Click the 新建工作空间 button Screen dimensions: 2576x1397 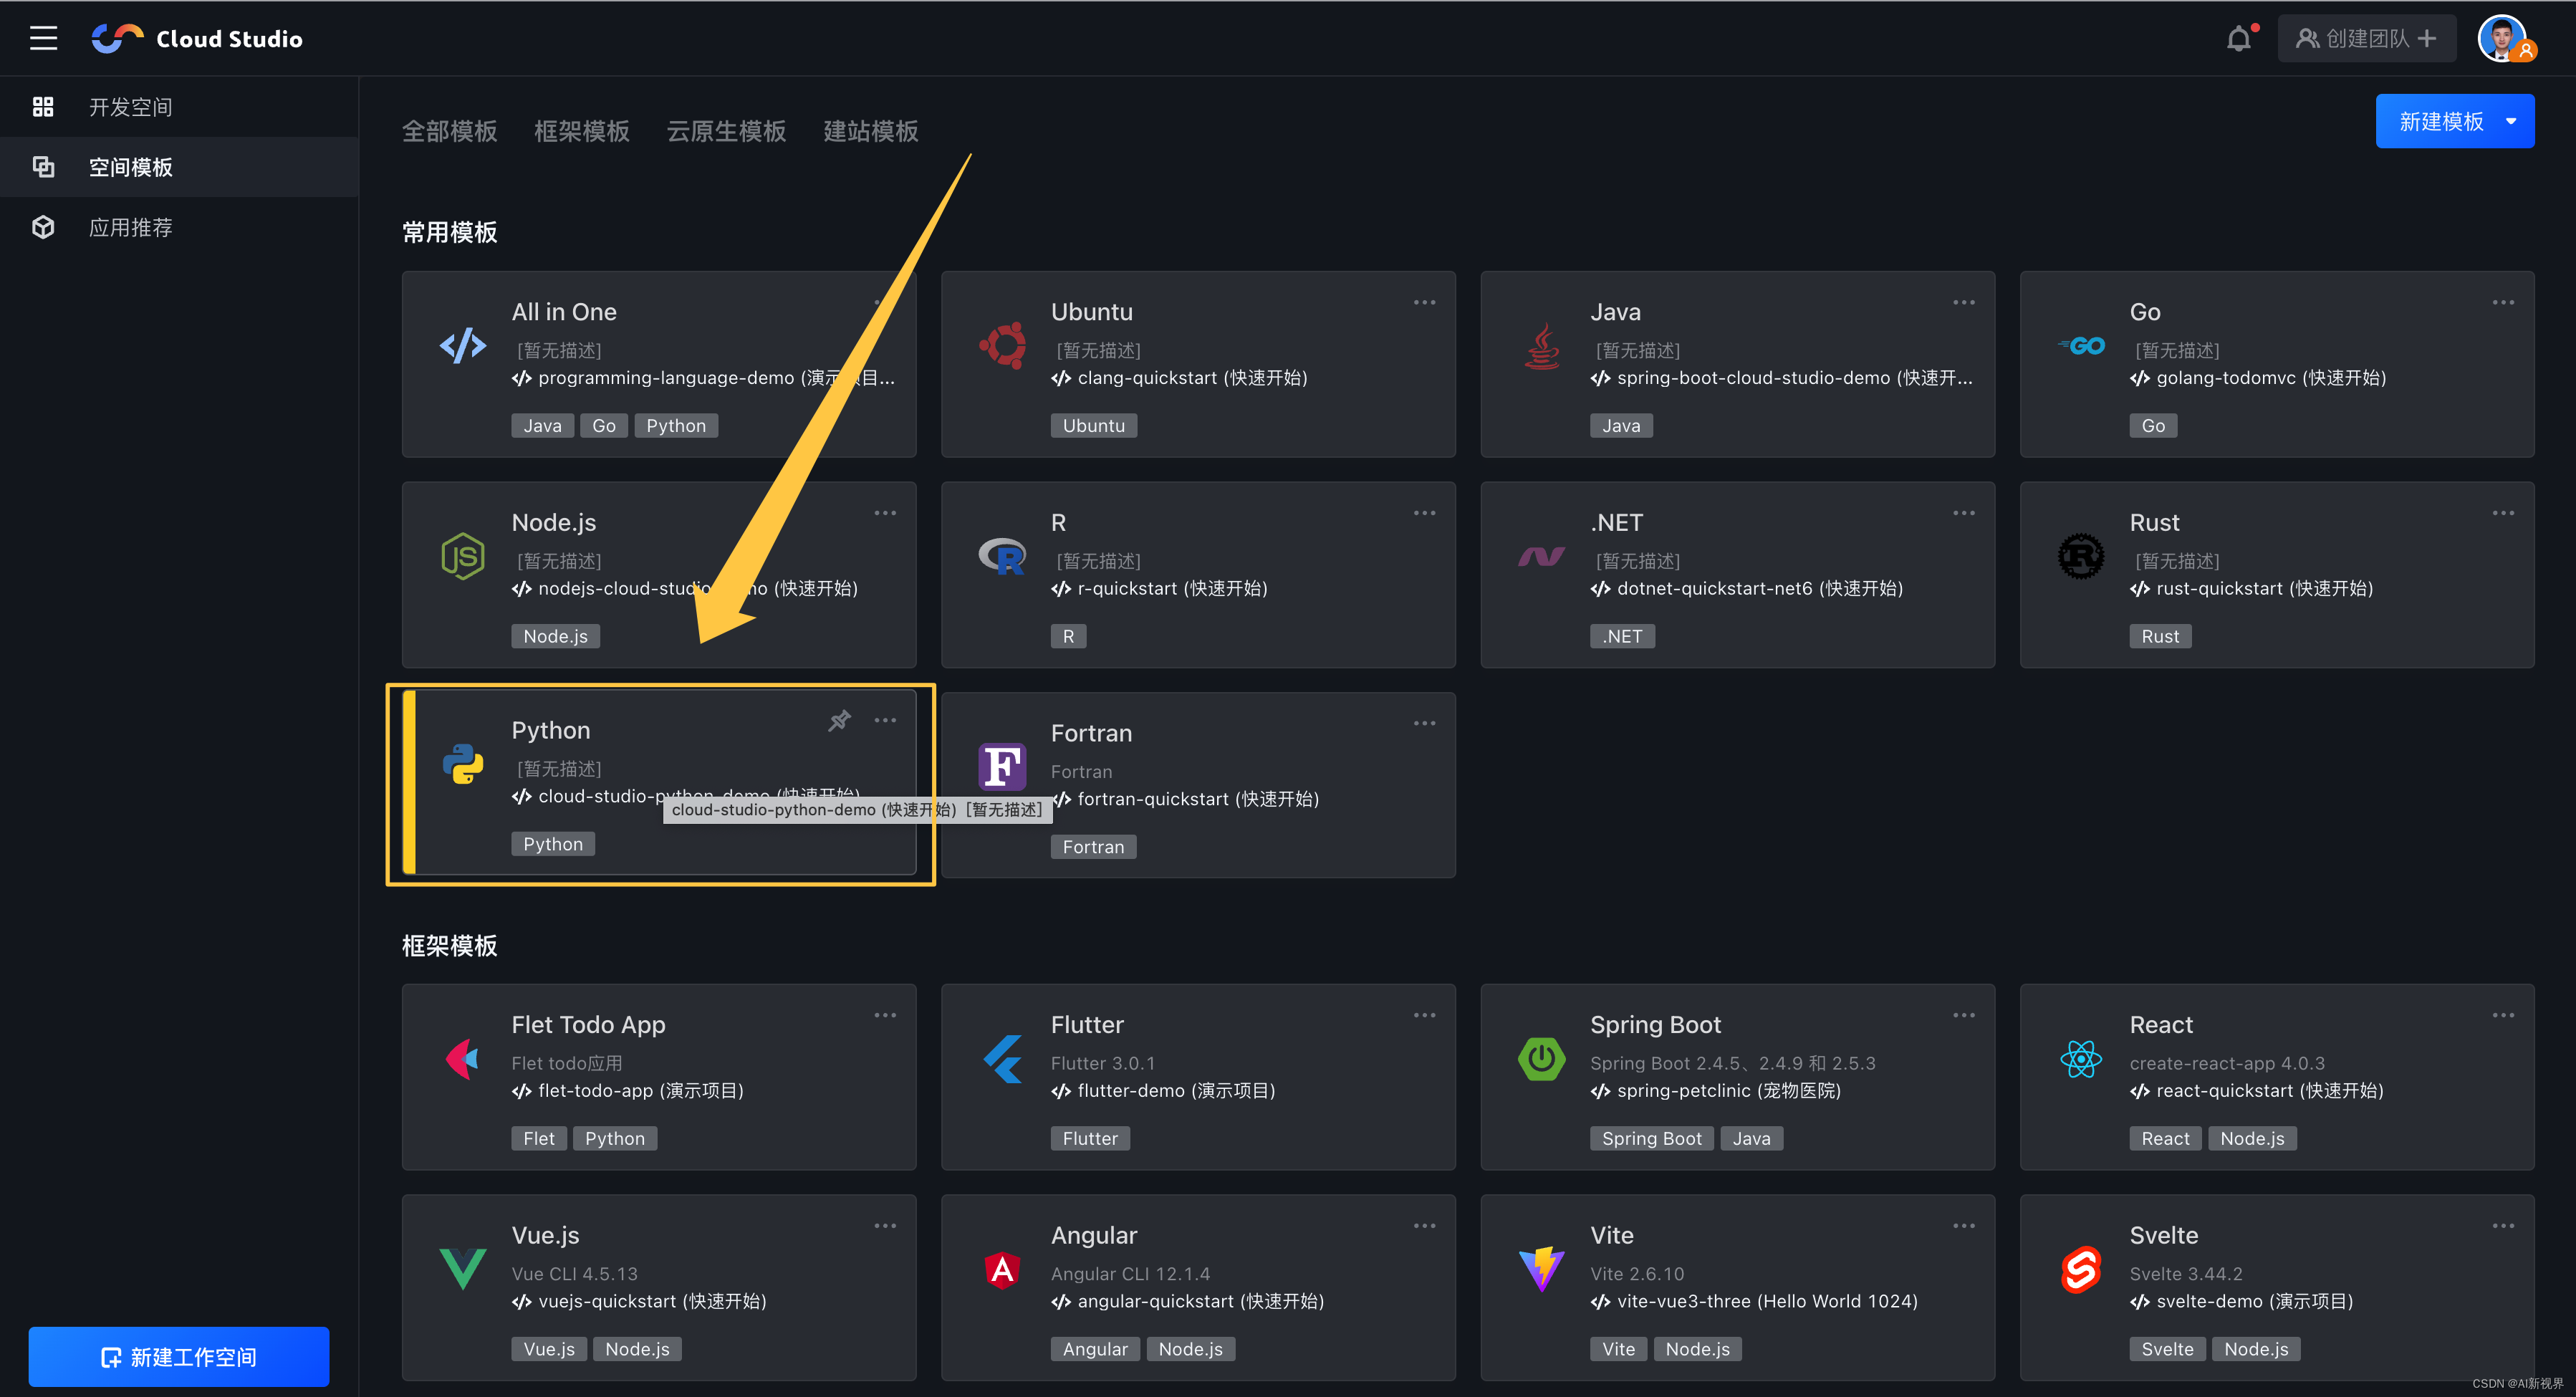coord(179,1356)
